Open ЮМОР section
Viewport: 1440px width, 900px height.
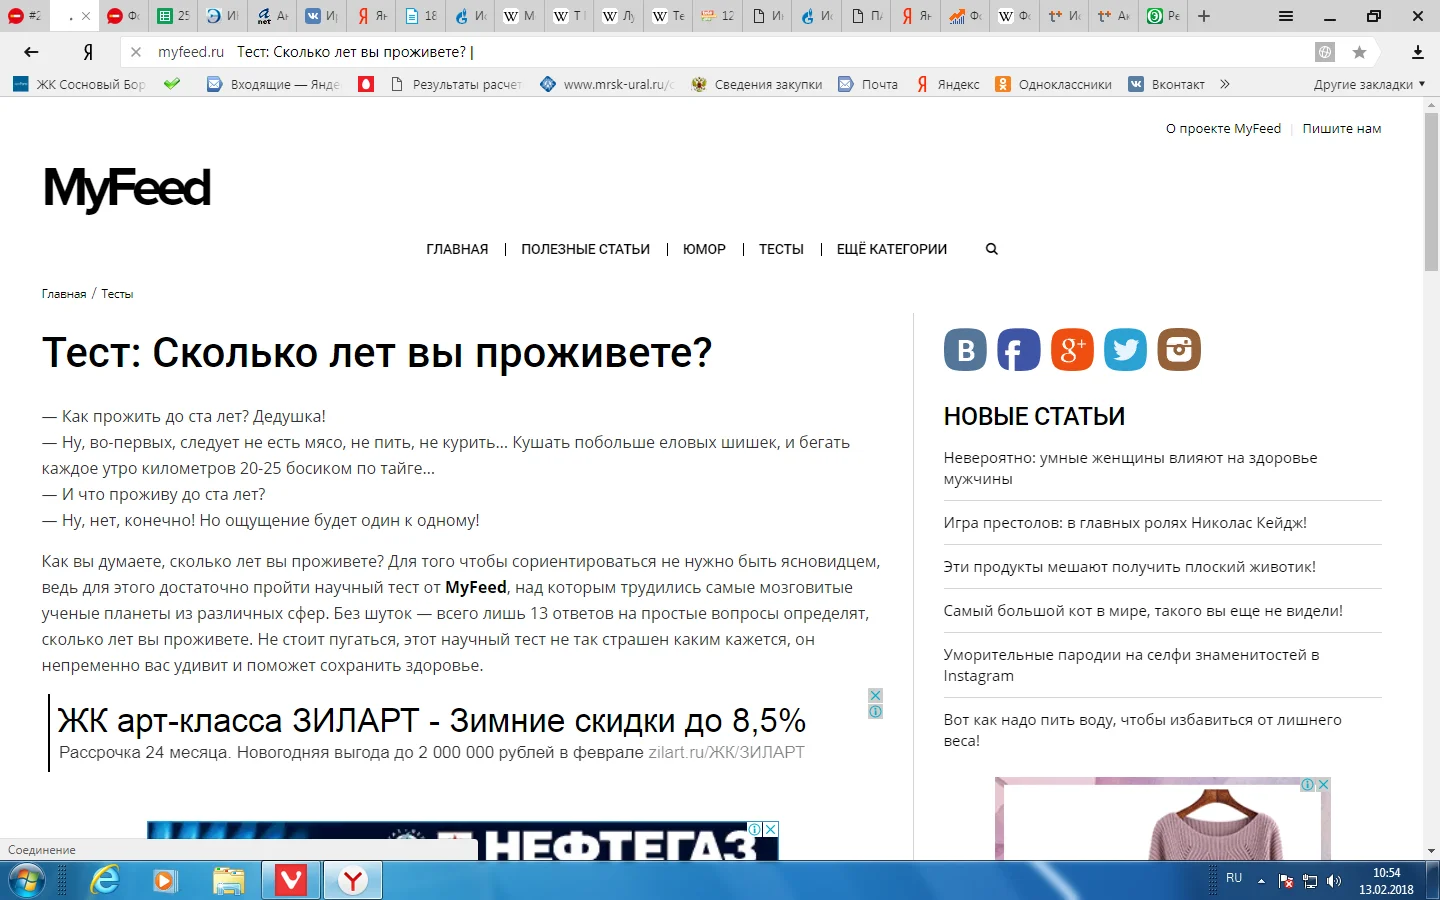[x=704, y=249]
